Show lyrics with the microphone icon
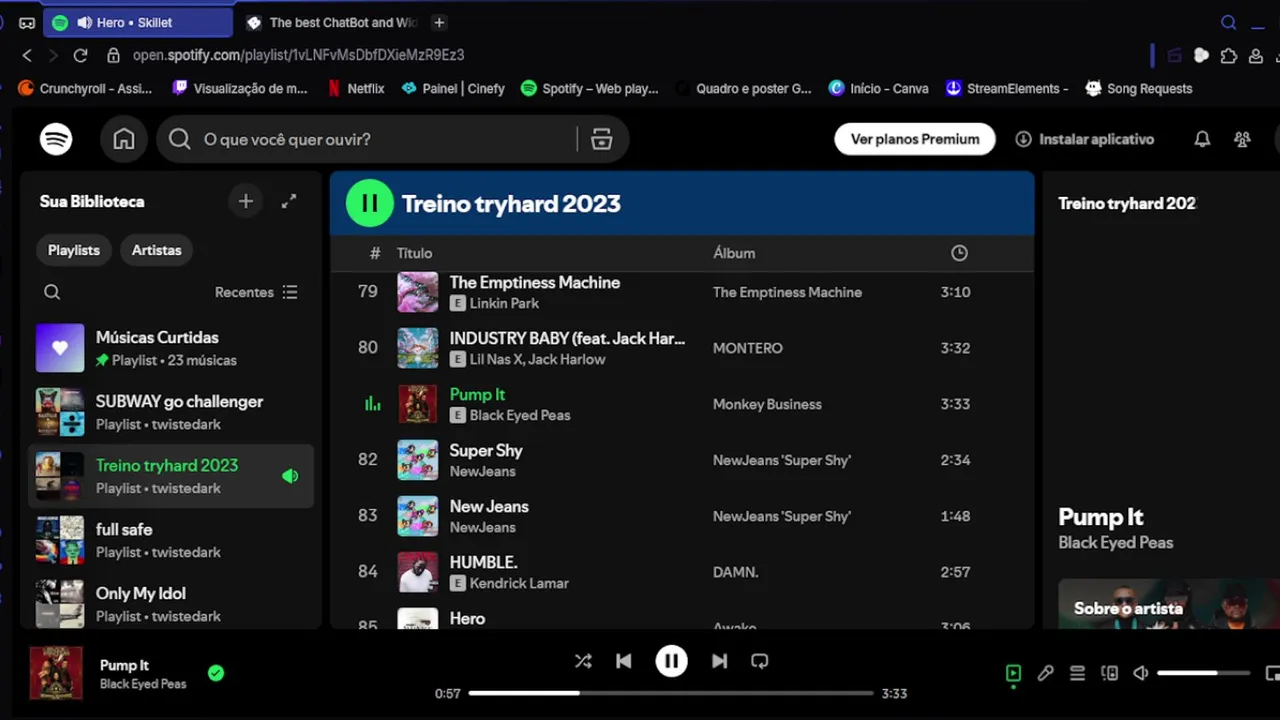The width and height of the screenshot is (1280, 720). [1045, 673]
